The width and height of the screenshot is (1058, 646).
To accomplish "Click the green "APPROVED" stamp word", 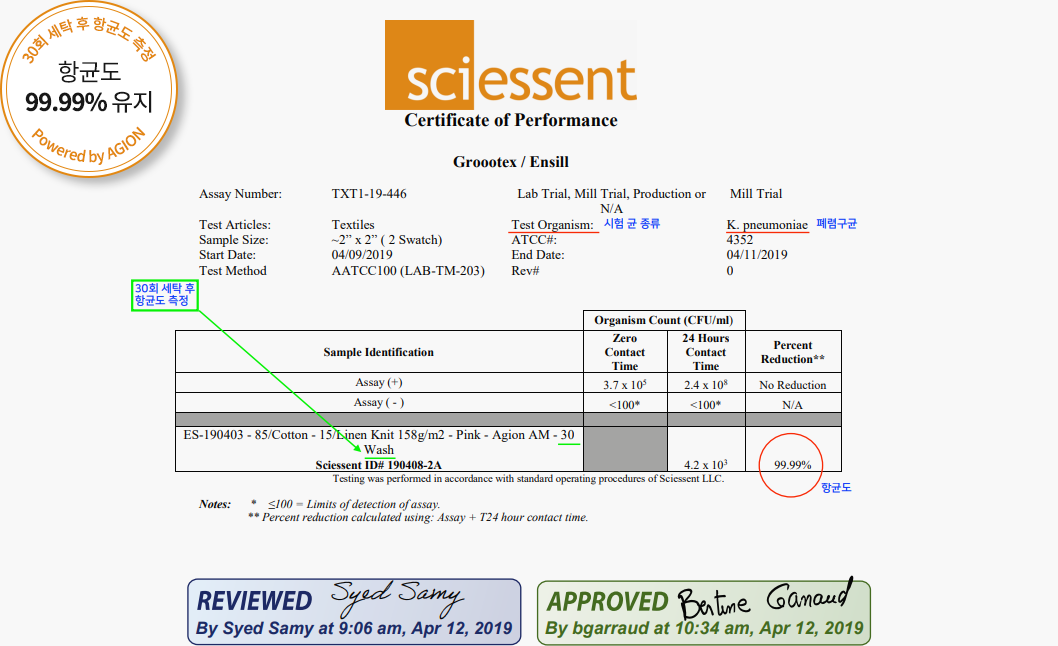I will click(607, 601).
